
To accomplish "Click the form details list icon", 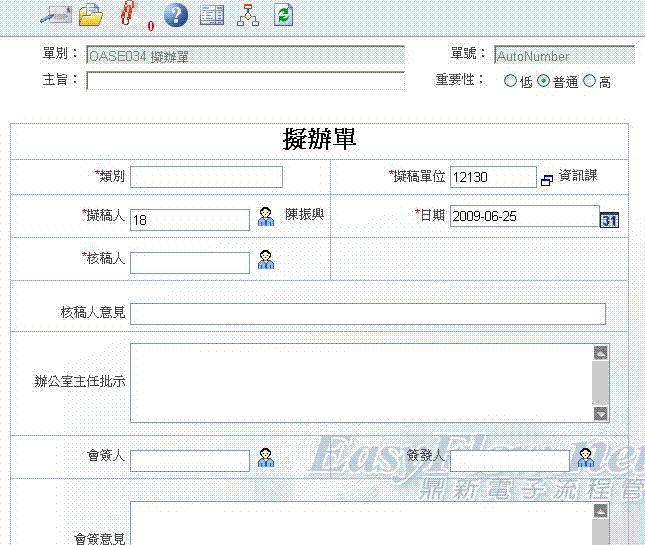I will click(x=212, y=15).
